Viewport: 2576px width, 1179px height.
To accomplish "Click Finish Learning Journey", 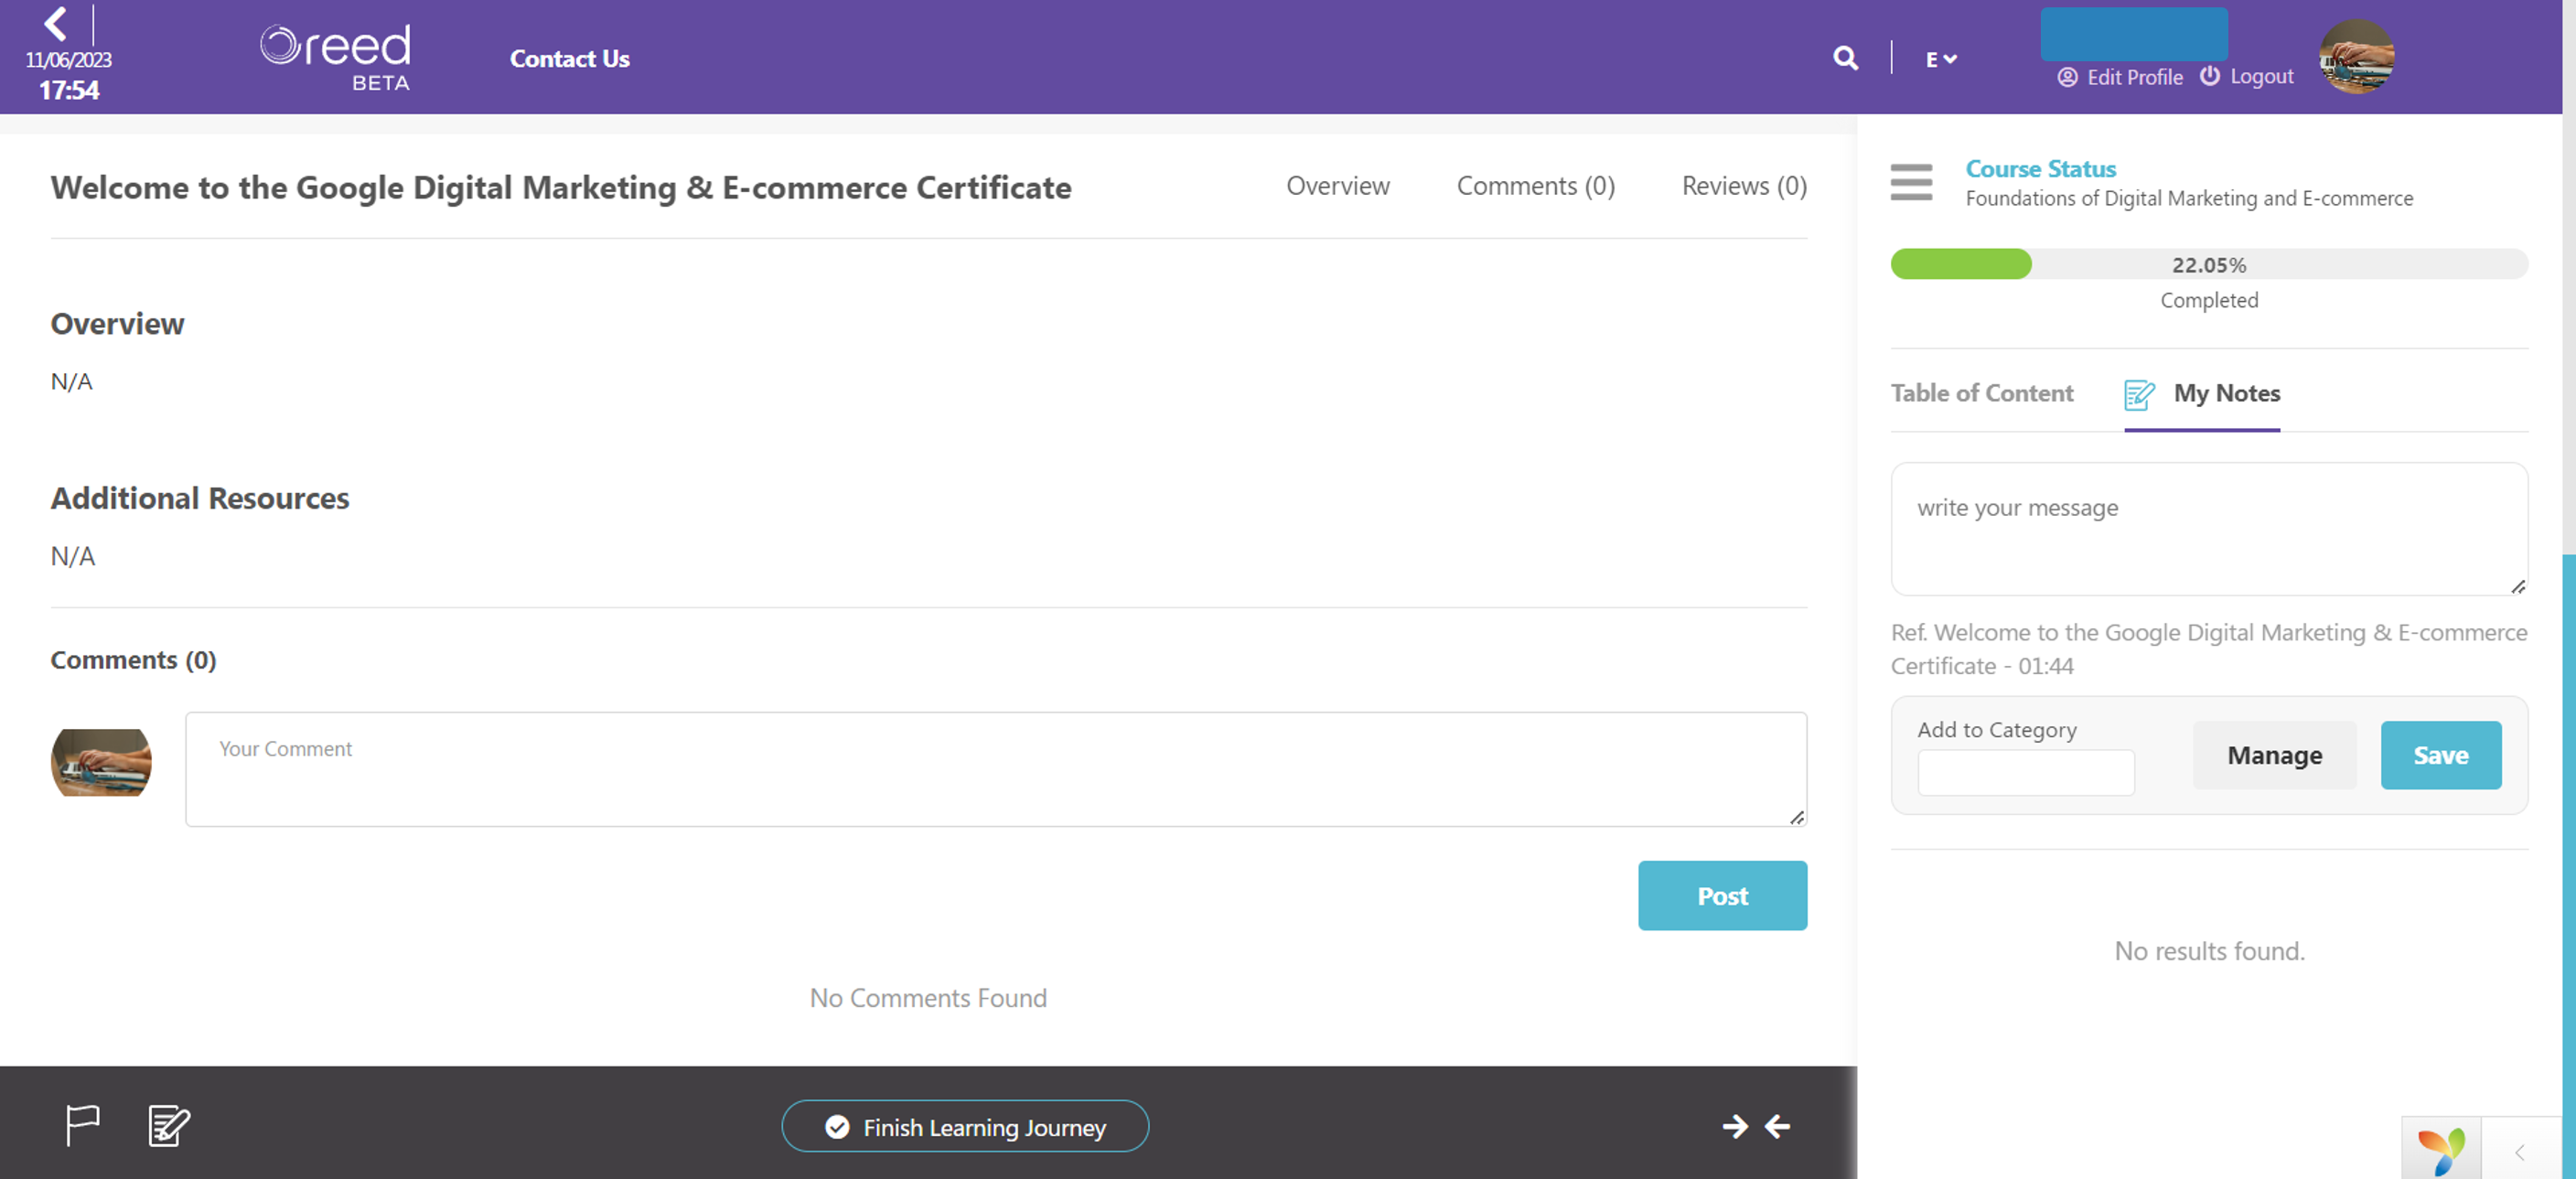I will tap(964, 1126).
